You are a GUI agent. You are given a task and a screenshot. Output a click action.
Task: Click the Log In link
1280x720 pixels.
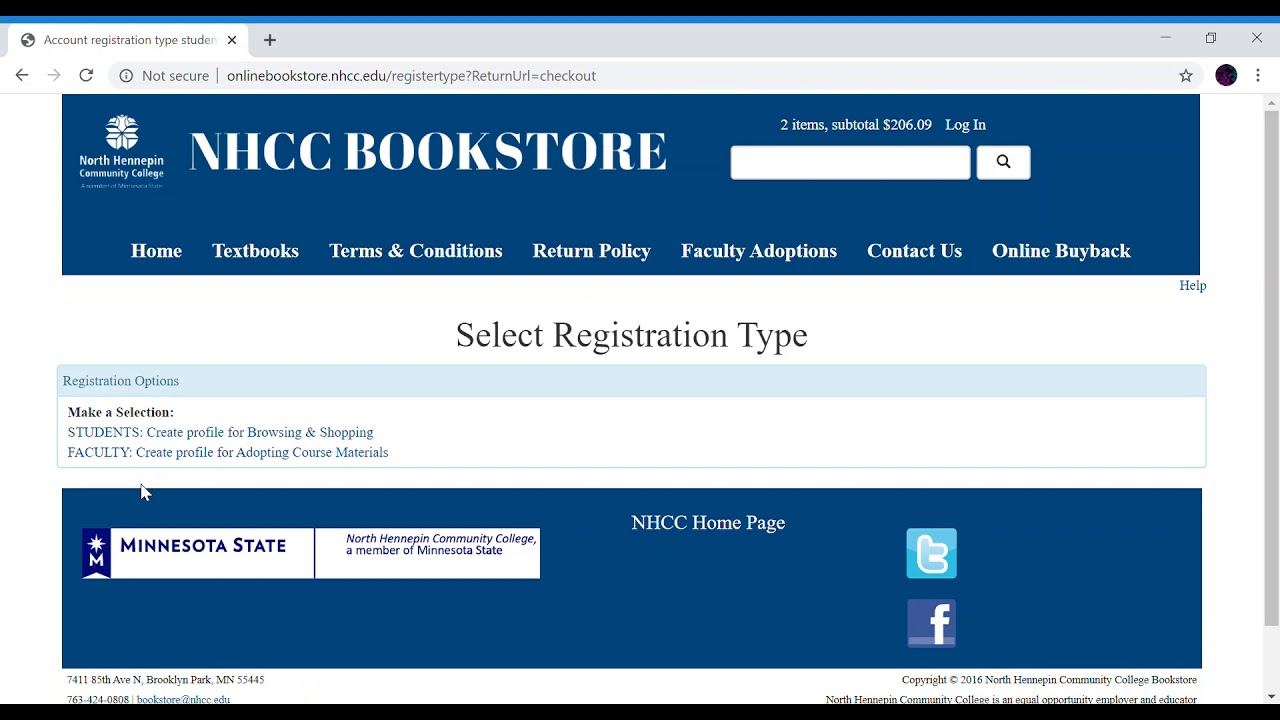point(965,125)
